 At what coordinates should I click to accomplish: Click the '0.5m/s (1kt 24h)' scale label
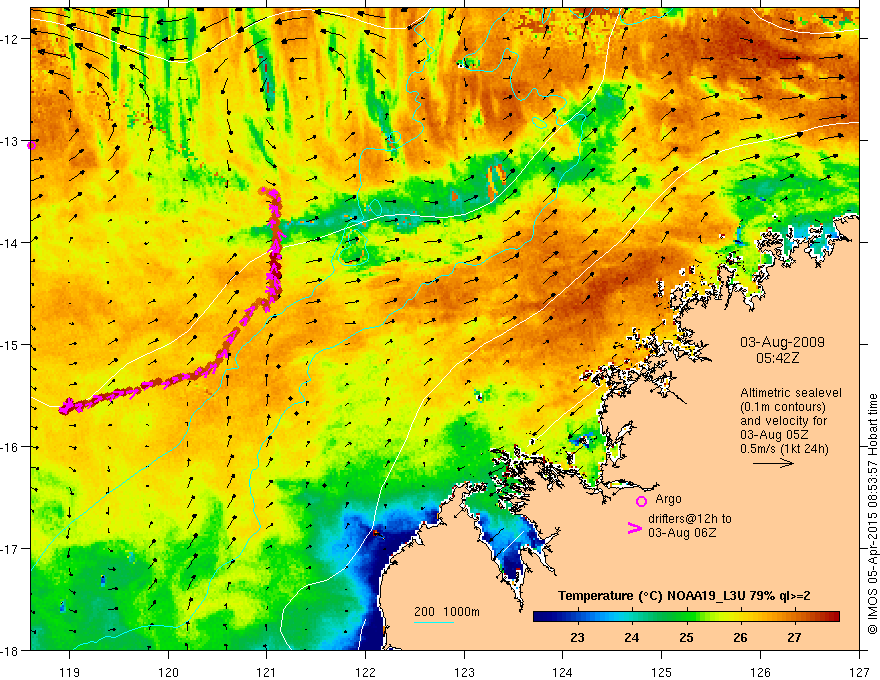coord(784,449)
